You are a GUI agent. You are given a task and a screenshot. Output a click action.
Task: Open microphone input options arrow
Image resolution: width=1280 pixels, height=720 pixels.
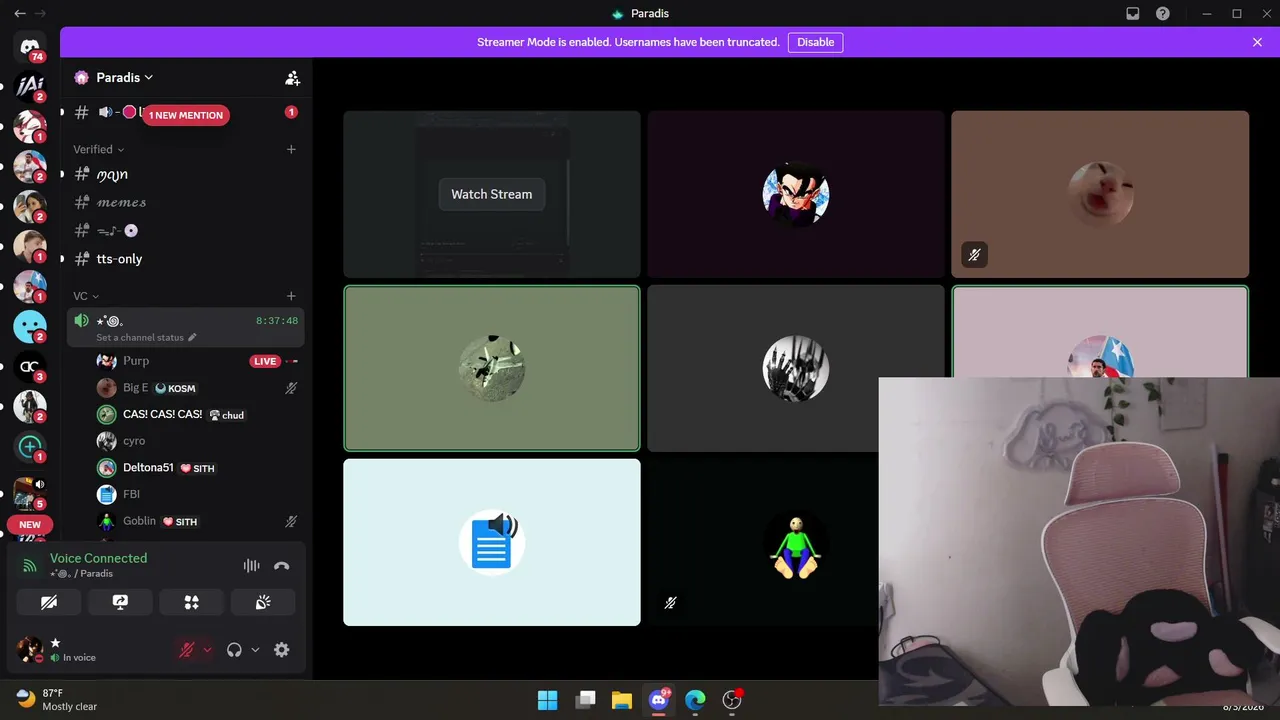click(x=207, y=650)
